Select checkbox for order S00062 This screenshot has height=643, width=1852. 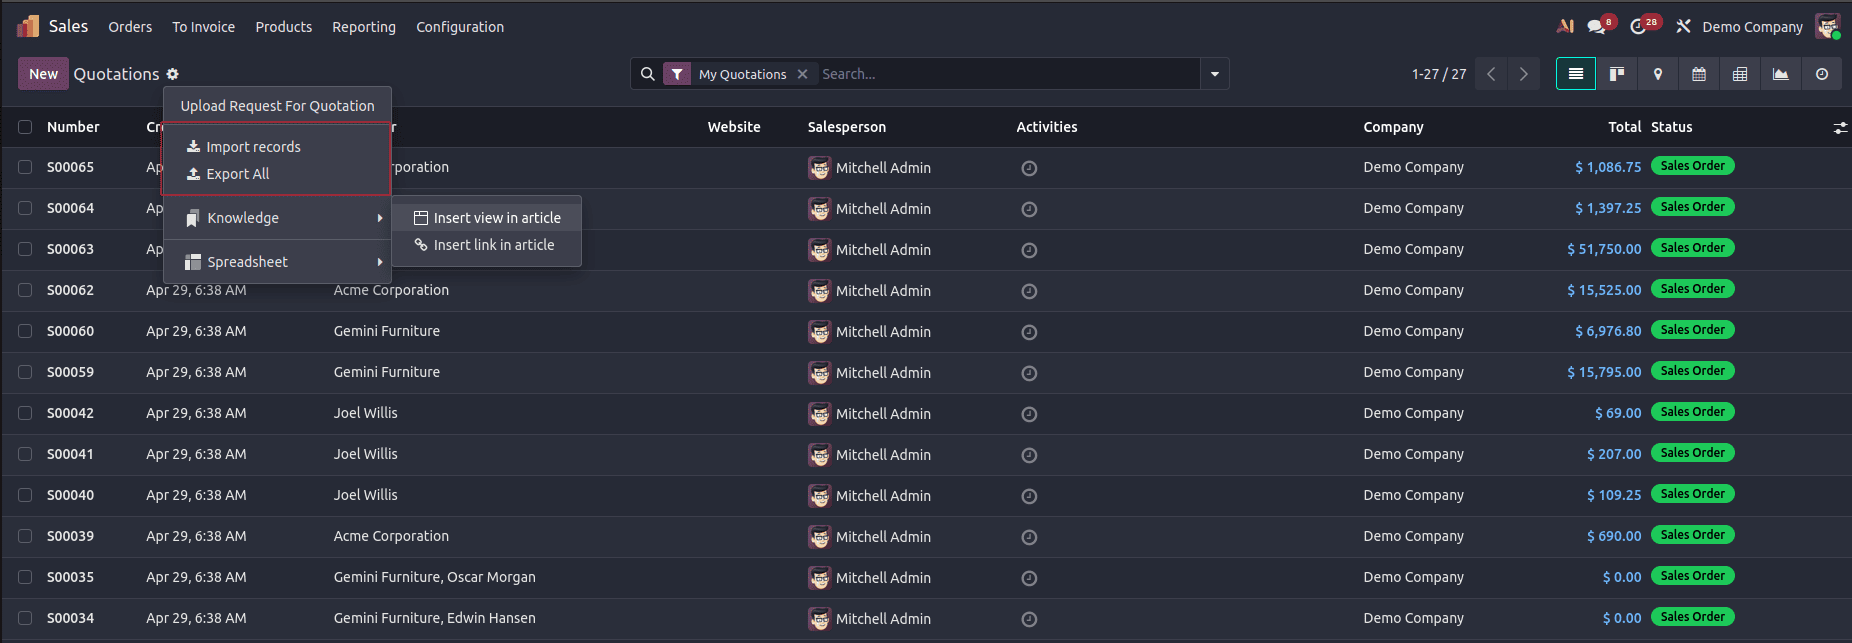pyautogui.click(x=25, y=290)
